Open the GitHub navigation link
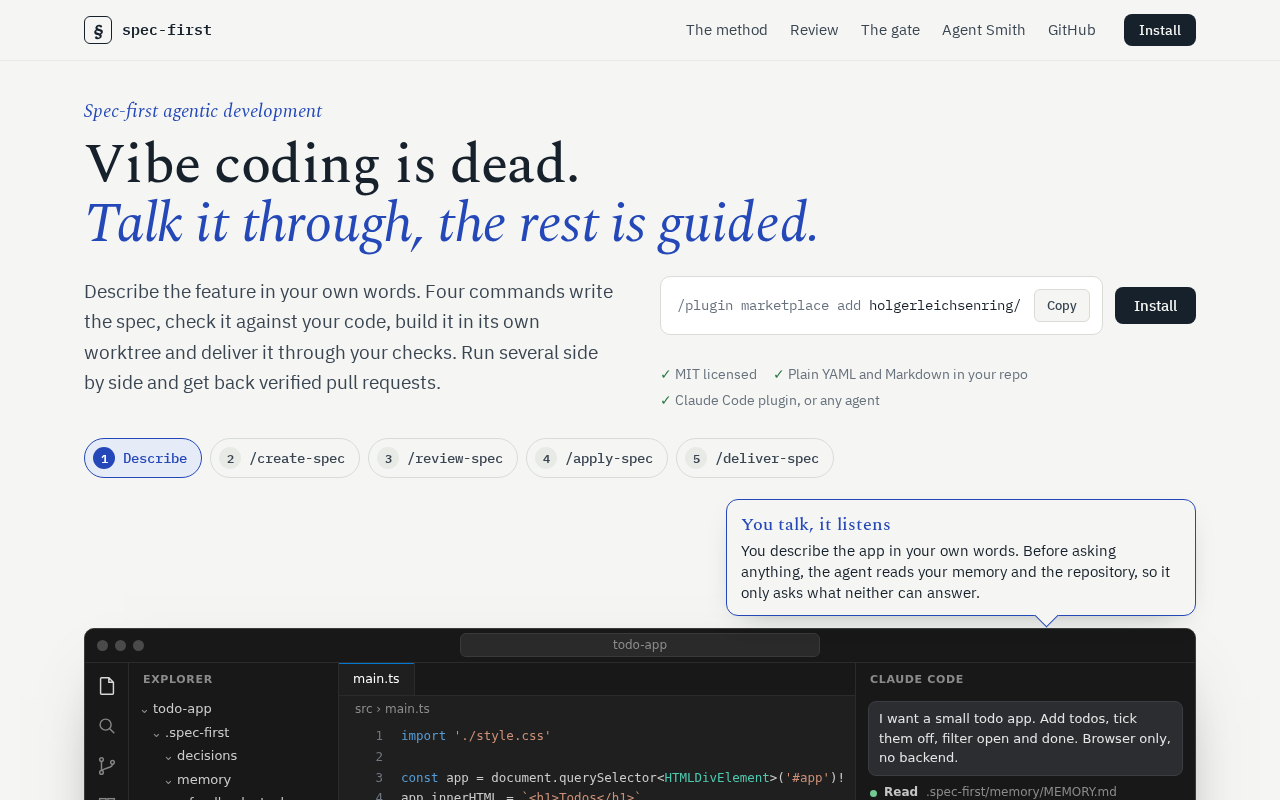This screenshot has height=800, width=1280. (1072, 30)
